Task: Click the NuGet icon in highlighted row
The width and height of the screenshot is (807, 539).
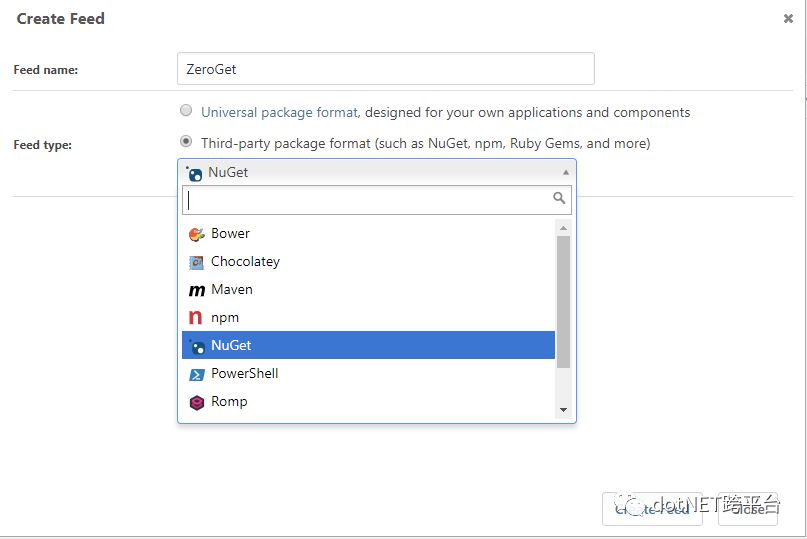Action: tap(196, 346)
